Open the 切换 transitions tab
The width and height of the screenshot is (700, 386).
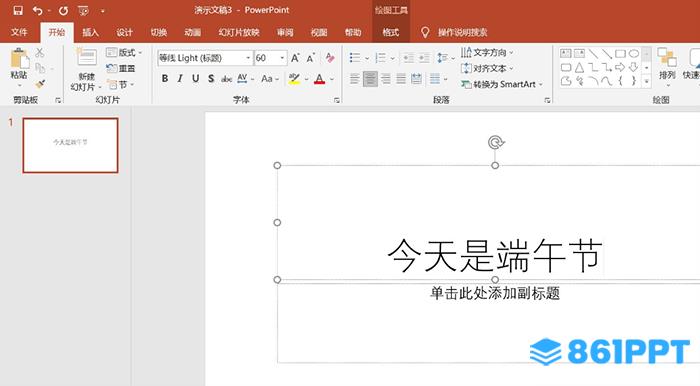pos(158,32)
